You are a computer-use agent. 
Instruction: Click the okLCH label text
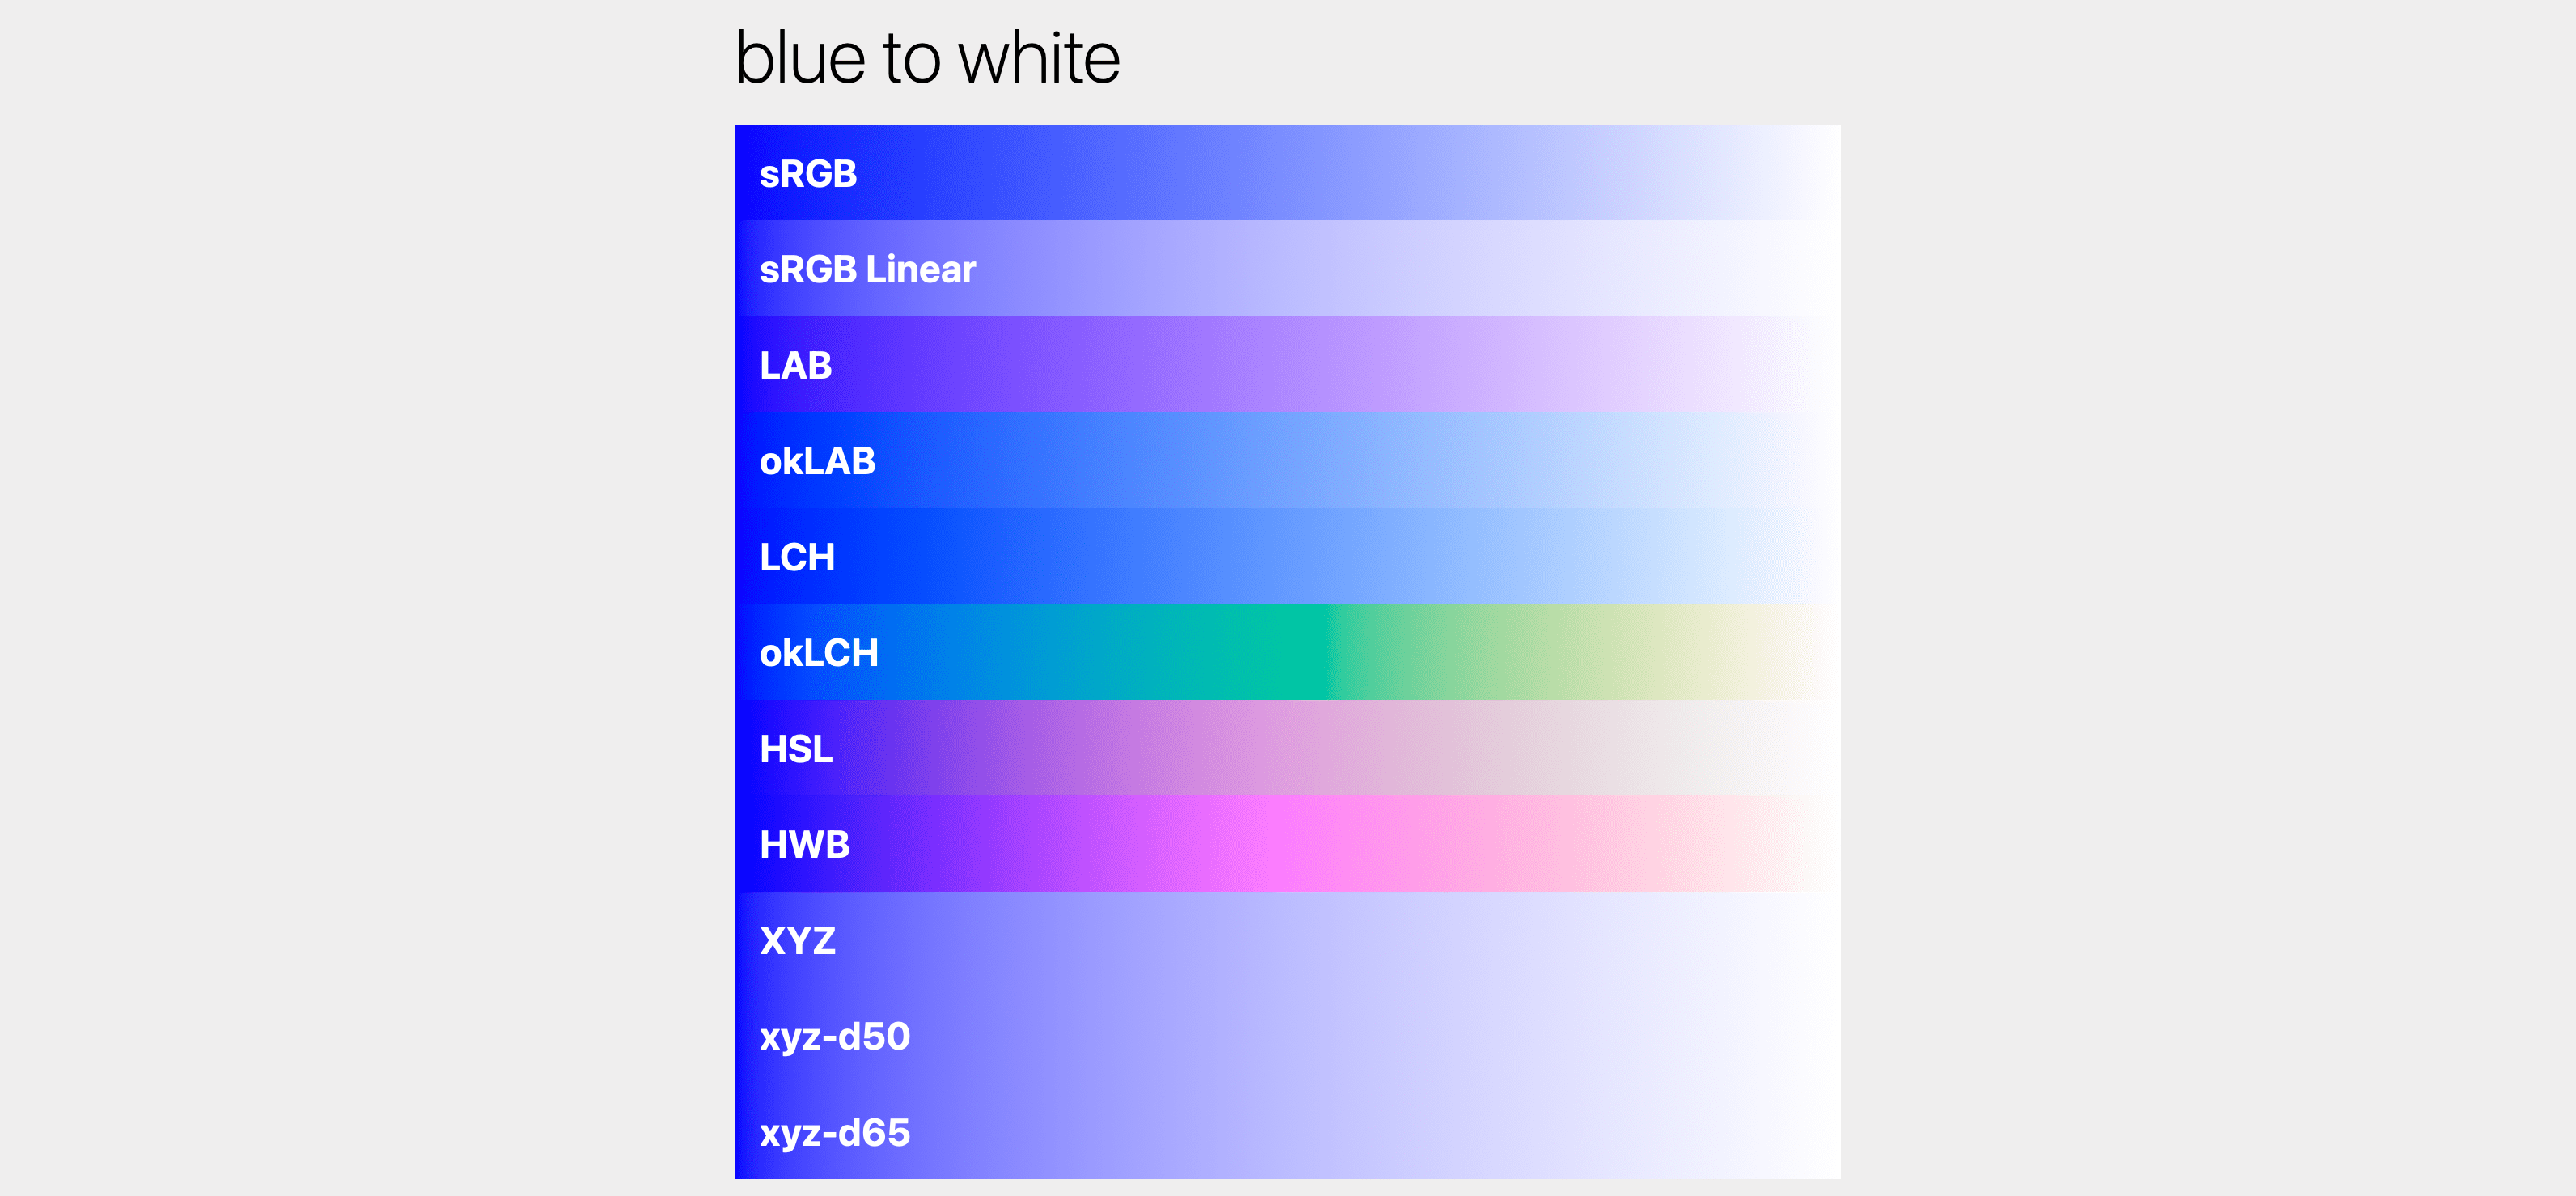click(819, 653)
